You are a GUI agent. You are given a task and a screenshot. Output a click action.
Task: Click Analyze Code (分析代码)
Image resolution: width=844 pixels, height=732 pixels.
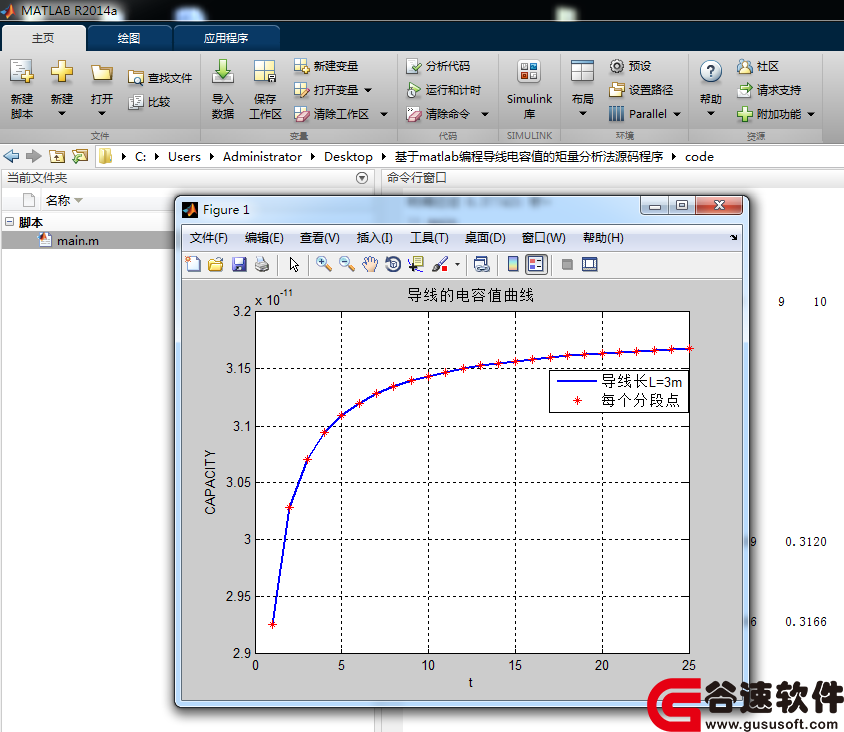[438, 66]
